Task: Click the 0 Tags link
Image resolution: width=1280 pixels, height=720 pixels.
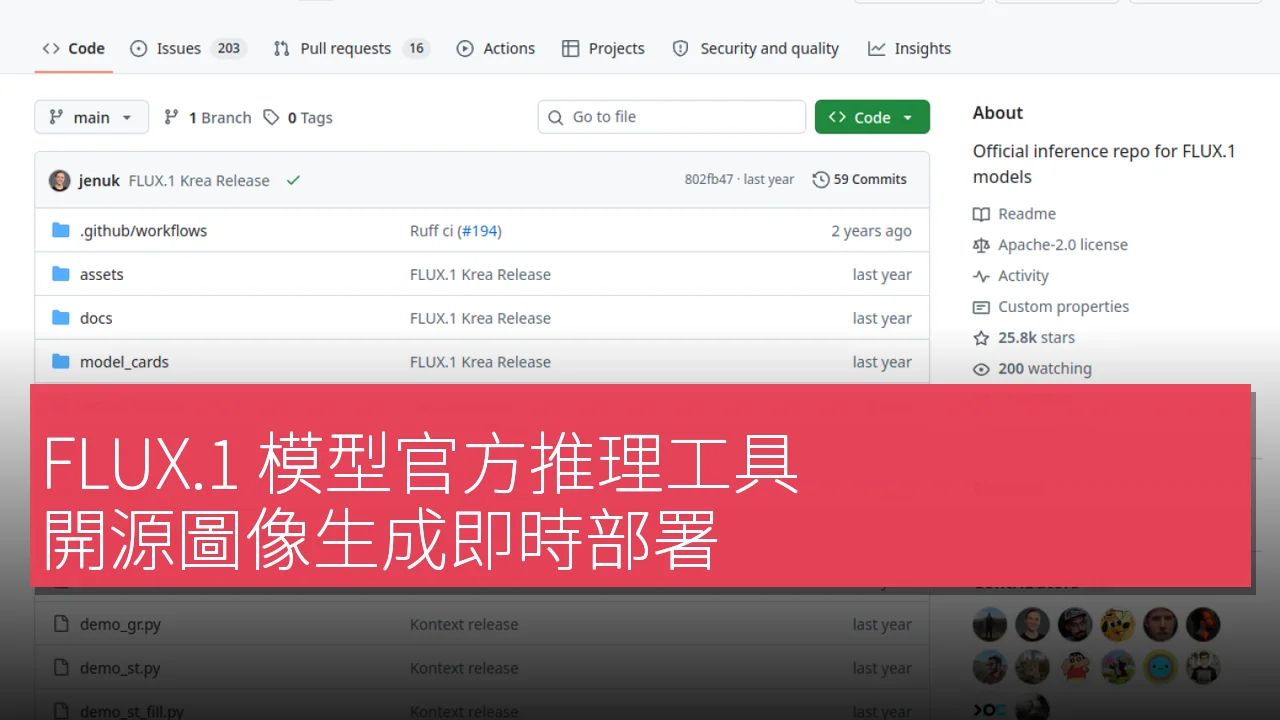Action: (298, 117)
